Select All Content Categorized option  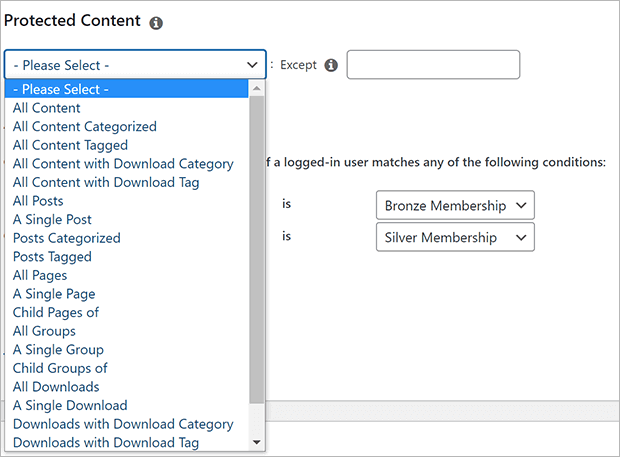(127, 127)
